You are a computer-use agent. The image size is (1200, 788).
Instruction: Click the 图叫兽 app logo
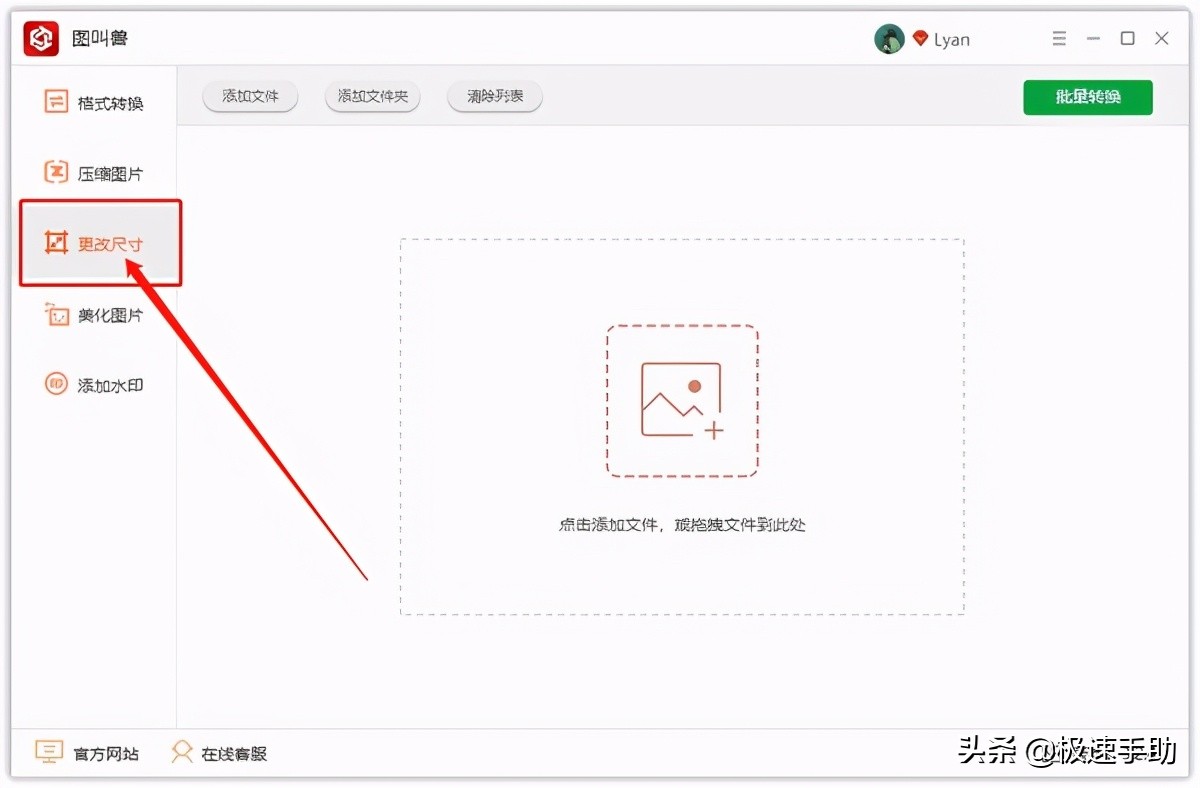pyautogui.click(x=42, y=39)
